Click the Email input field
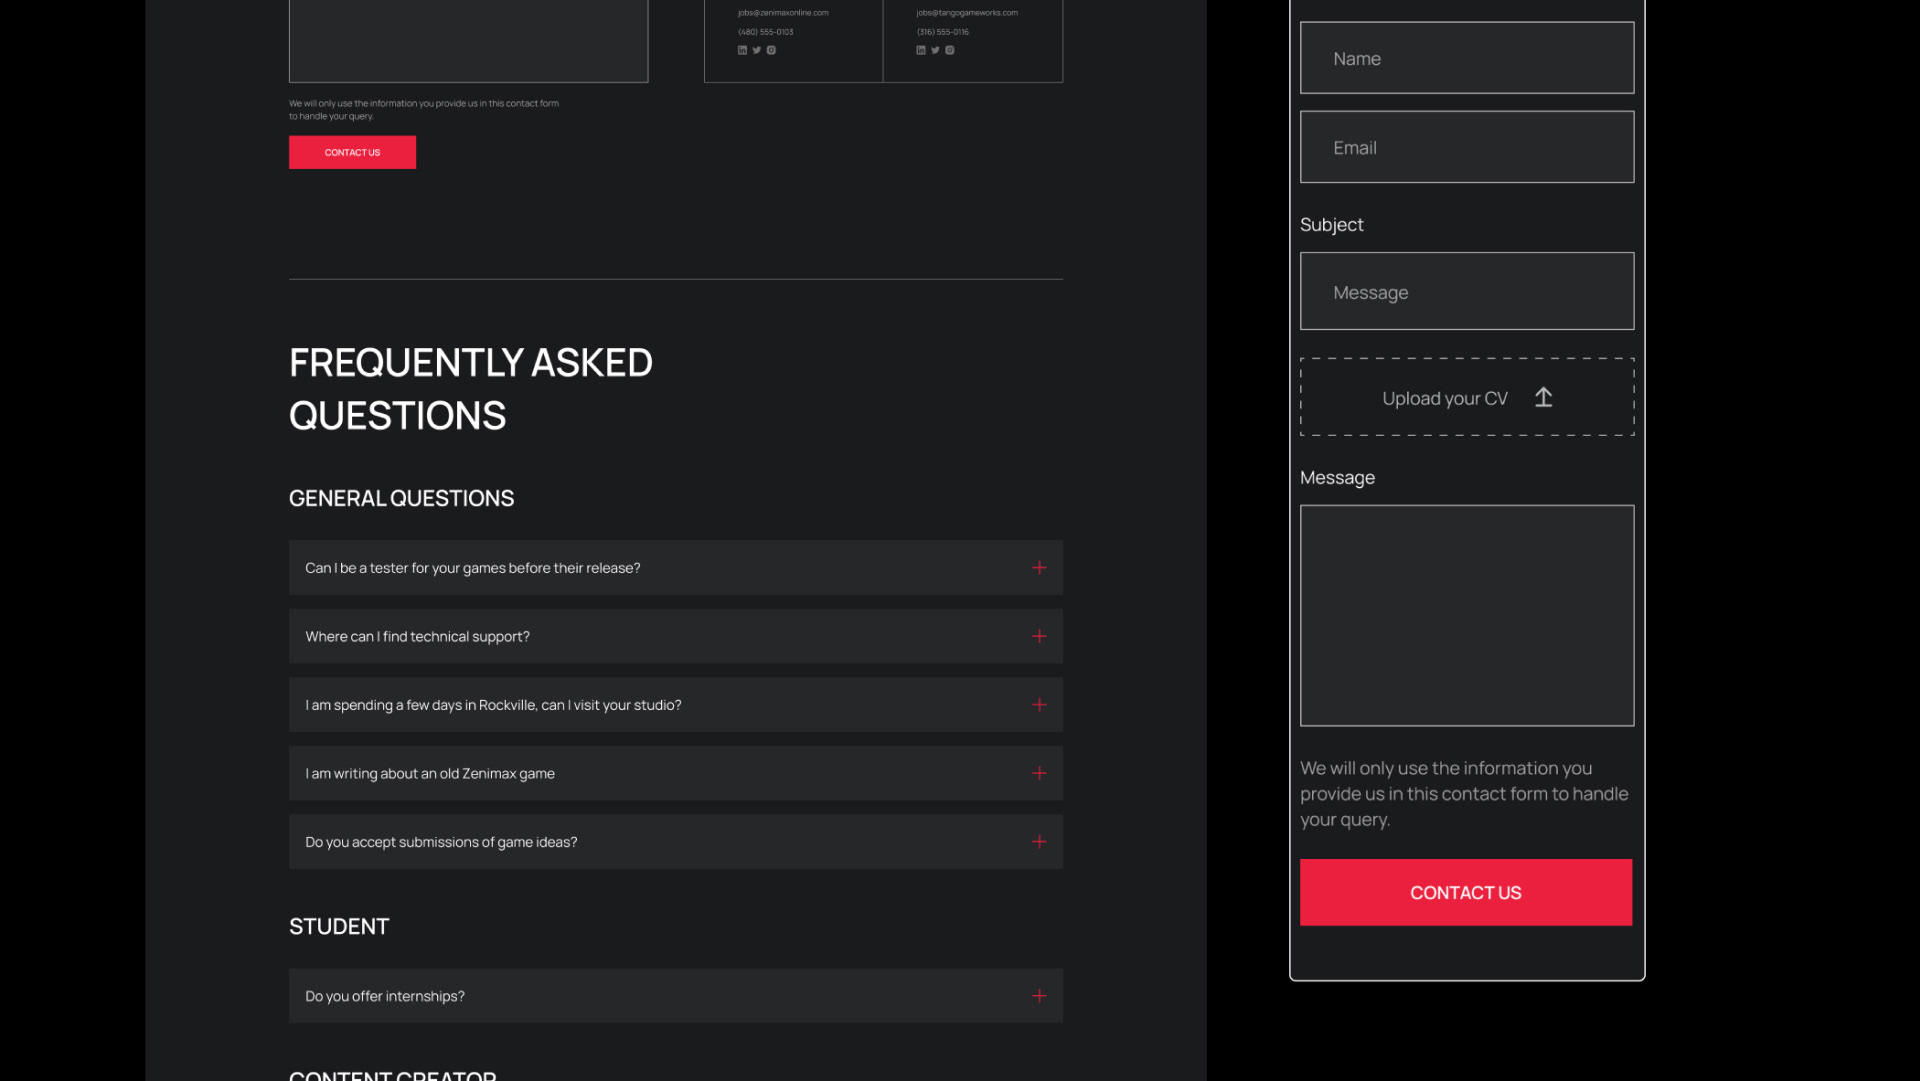 [1466, 147]
